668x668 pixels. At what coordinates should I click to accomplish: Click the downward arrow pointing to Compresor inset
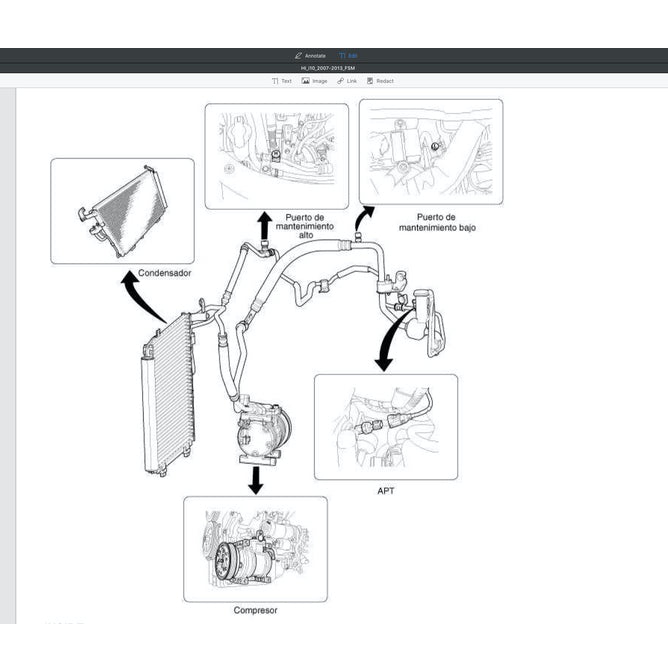(256, 479)
